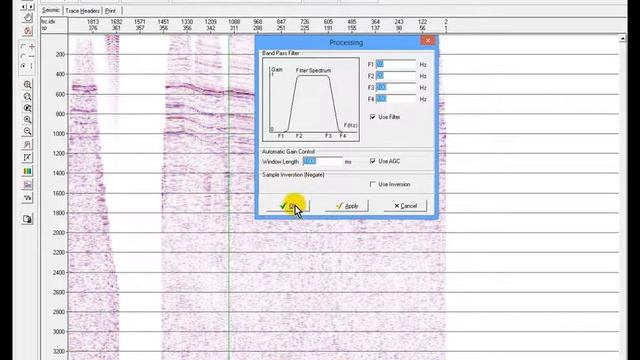Click the third magnifier icon with dark lens
Viewport: 640px width, 360px height.
click(27, 108)
